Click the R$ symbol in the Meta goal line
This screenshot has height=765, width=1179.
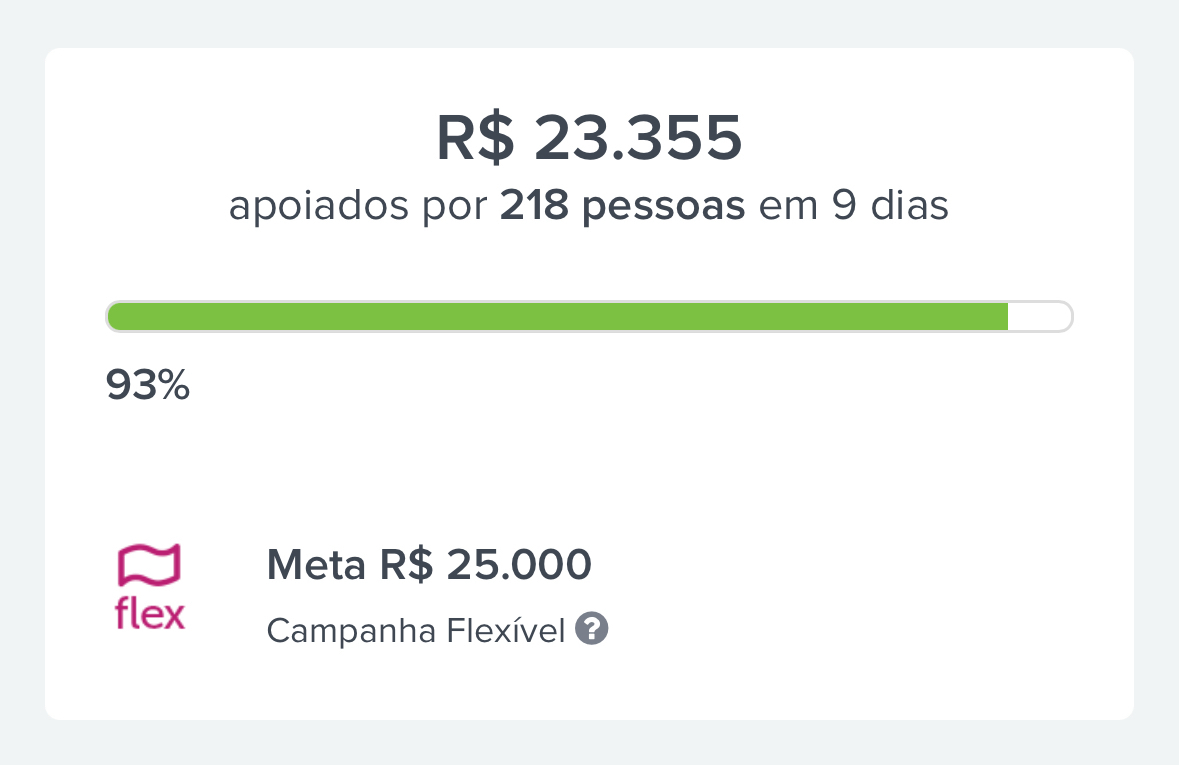click(x=407, y=565)
